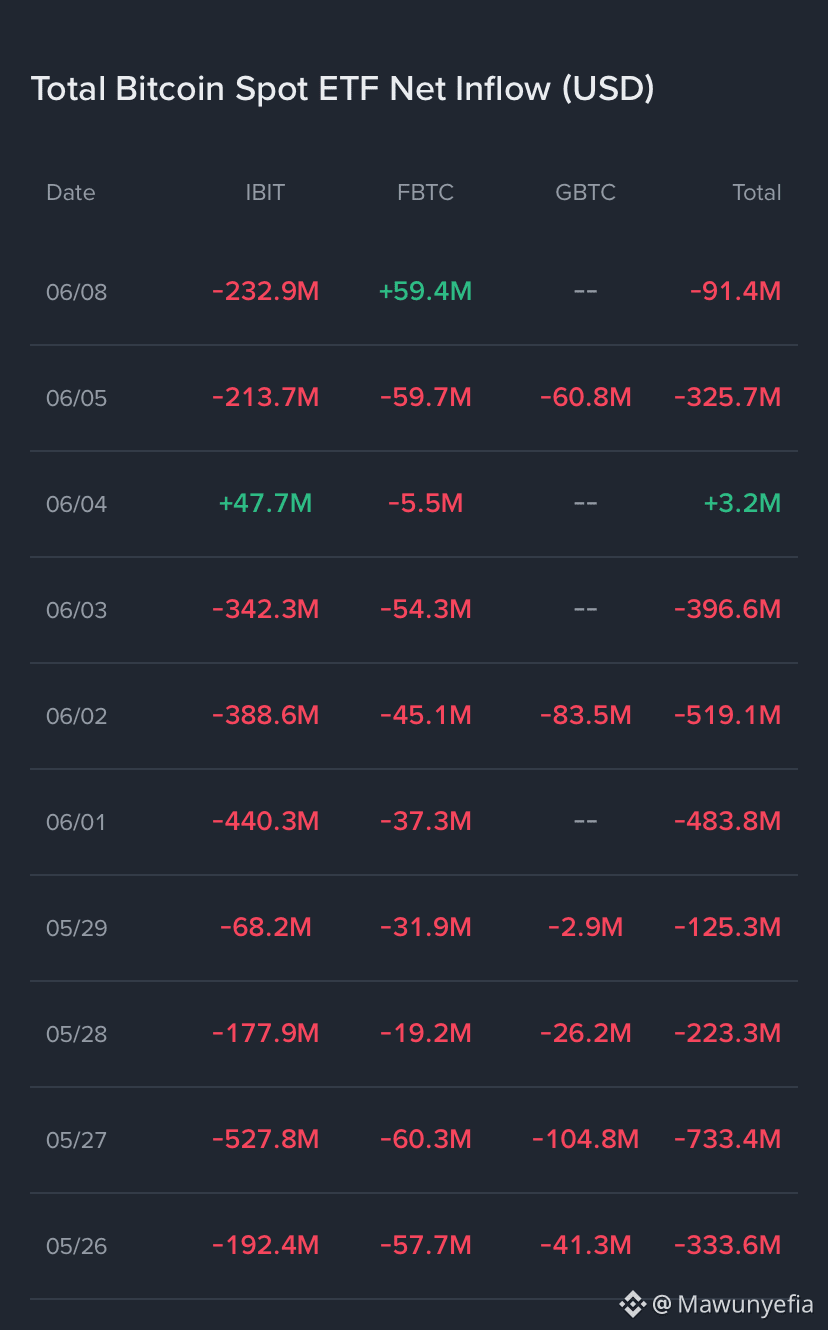Select the -342.3M IBIT value
828x1330 pixels.
click(x=265, y=609)
